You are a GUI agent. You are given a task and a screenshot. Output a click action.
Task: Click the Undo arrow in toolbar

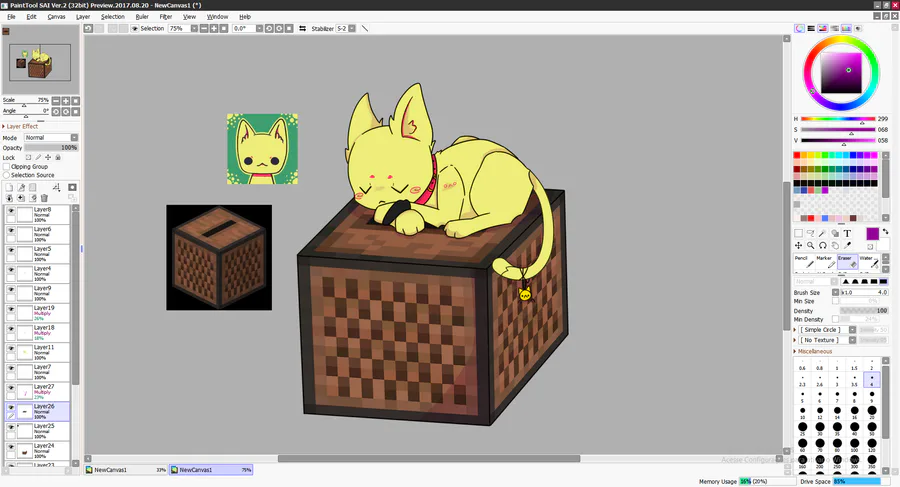(88, 28)
